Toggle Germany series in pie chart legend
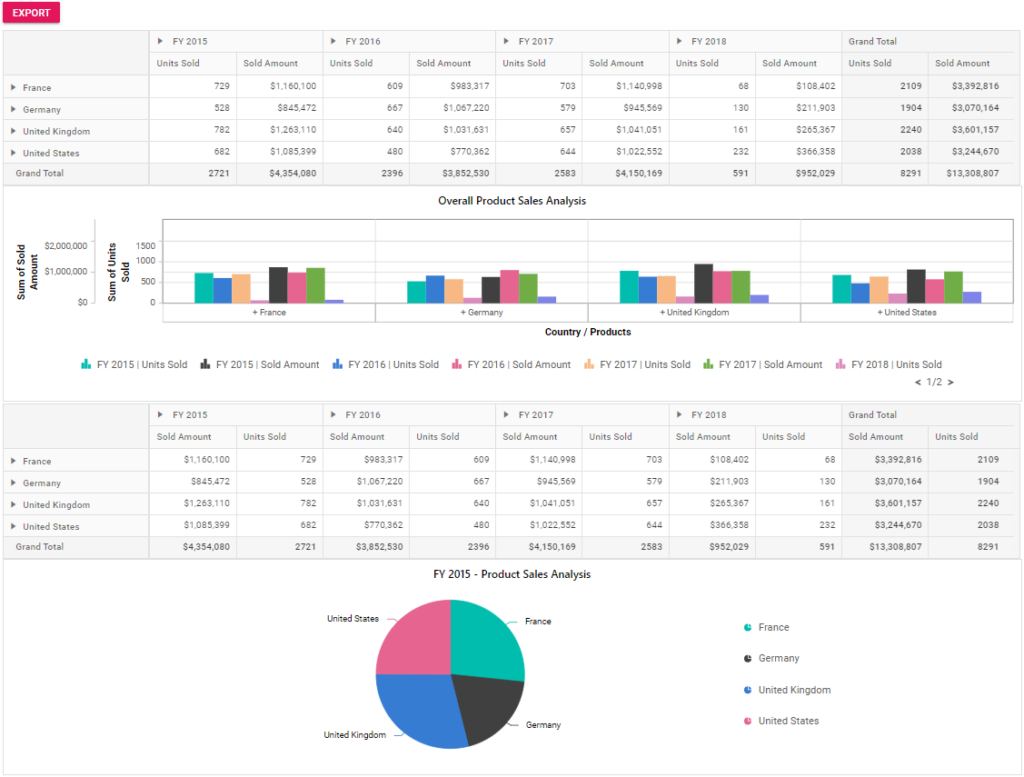The width and height of the screenshot is (1024, 777). pos(748,659)
